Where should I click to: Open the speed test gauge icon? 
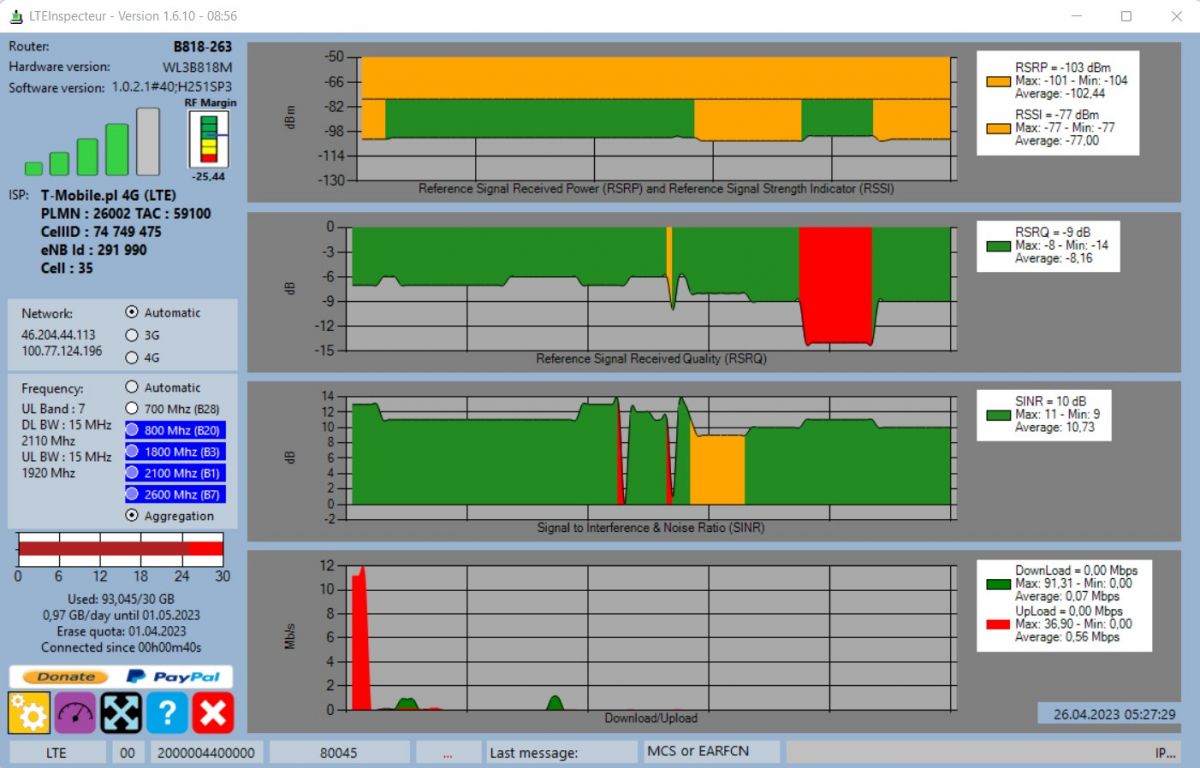click(75, 712)
